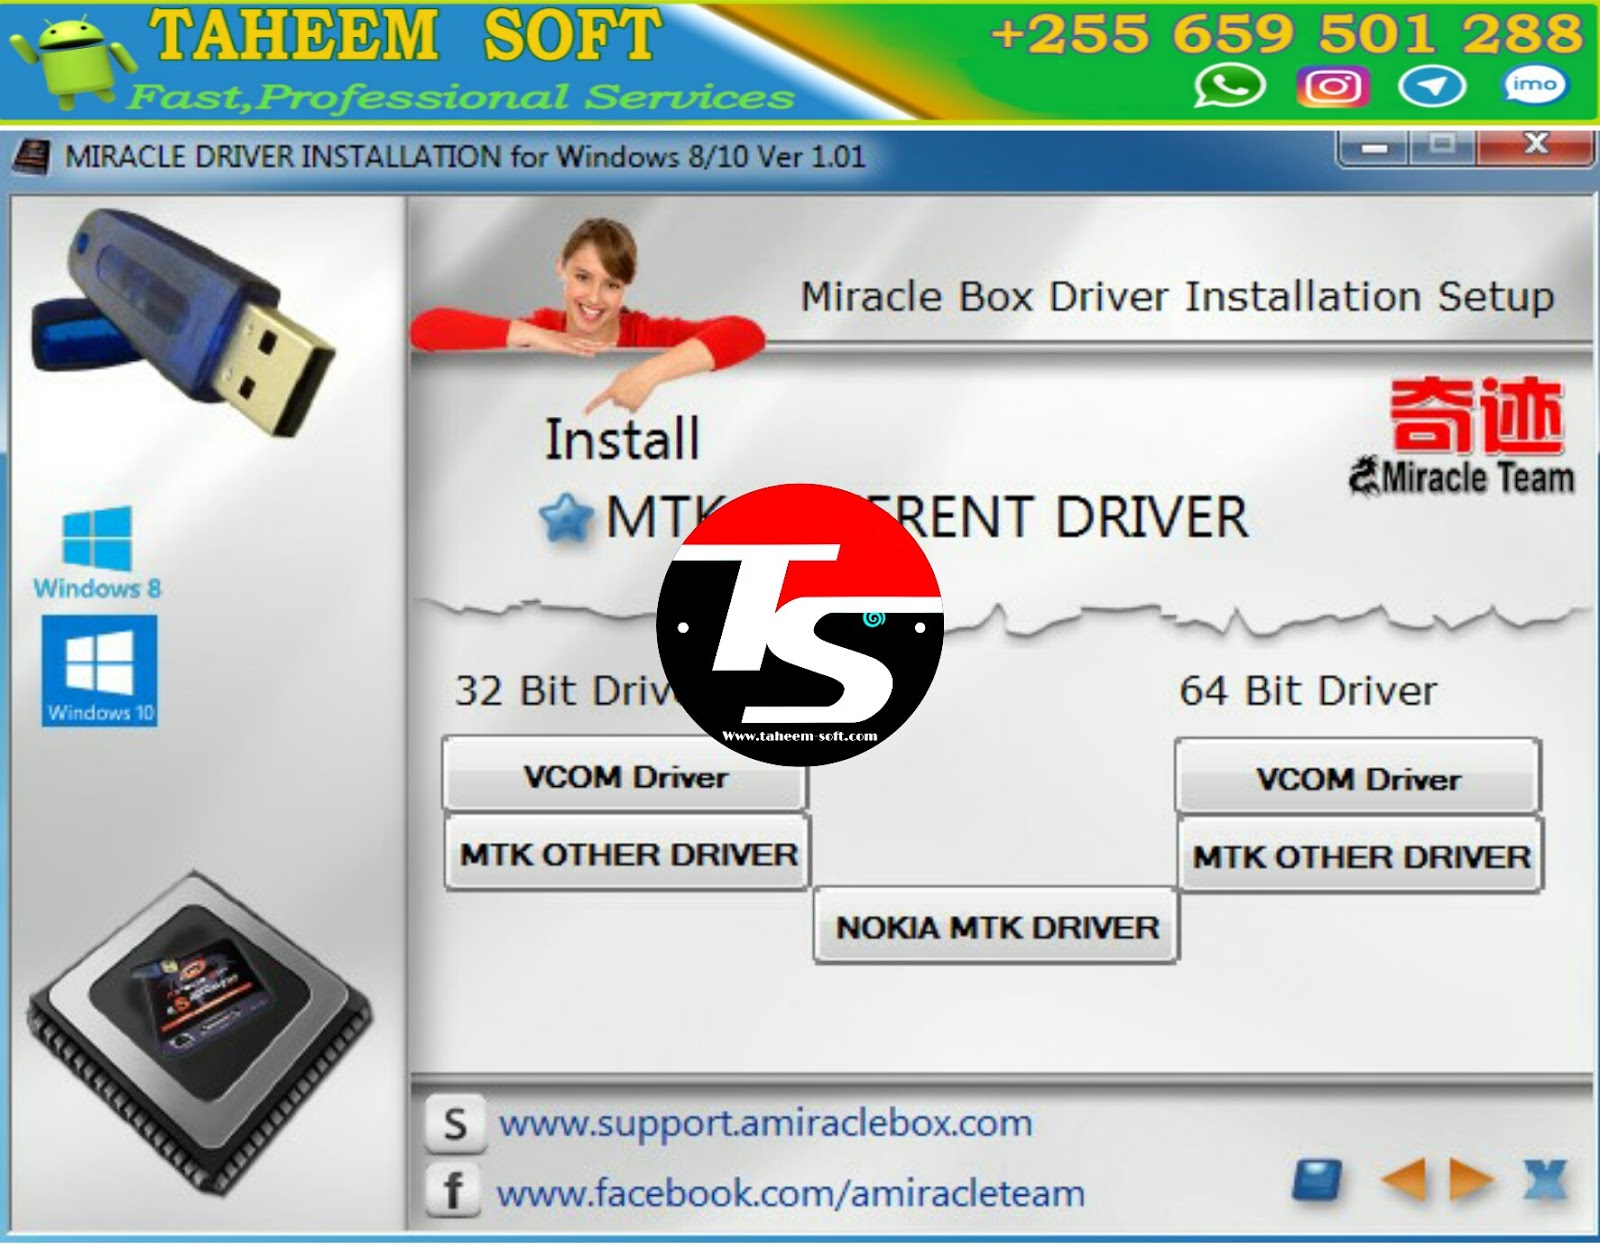
Task: Select the Windows 8 logo icon
Action: tap(97, 551)
